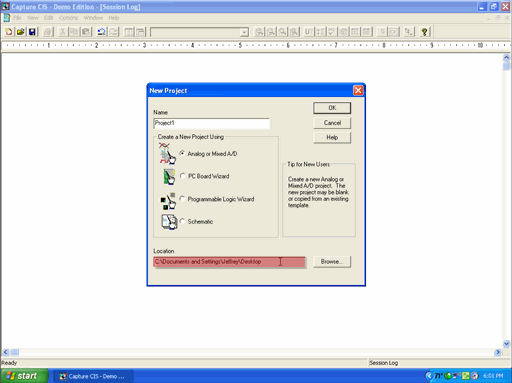Open the Options menu

[68, 18]
